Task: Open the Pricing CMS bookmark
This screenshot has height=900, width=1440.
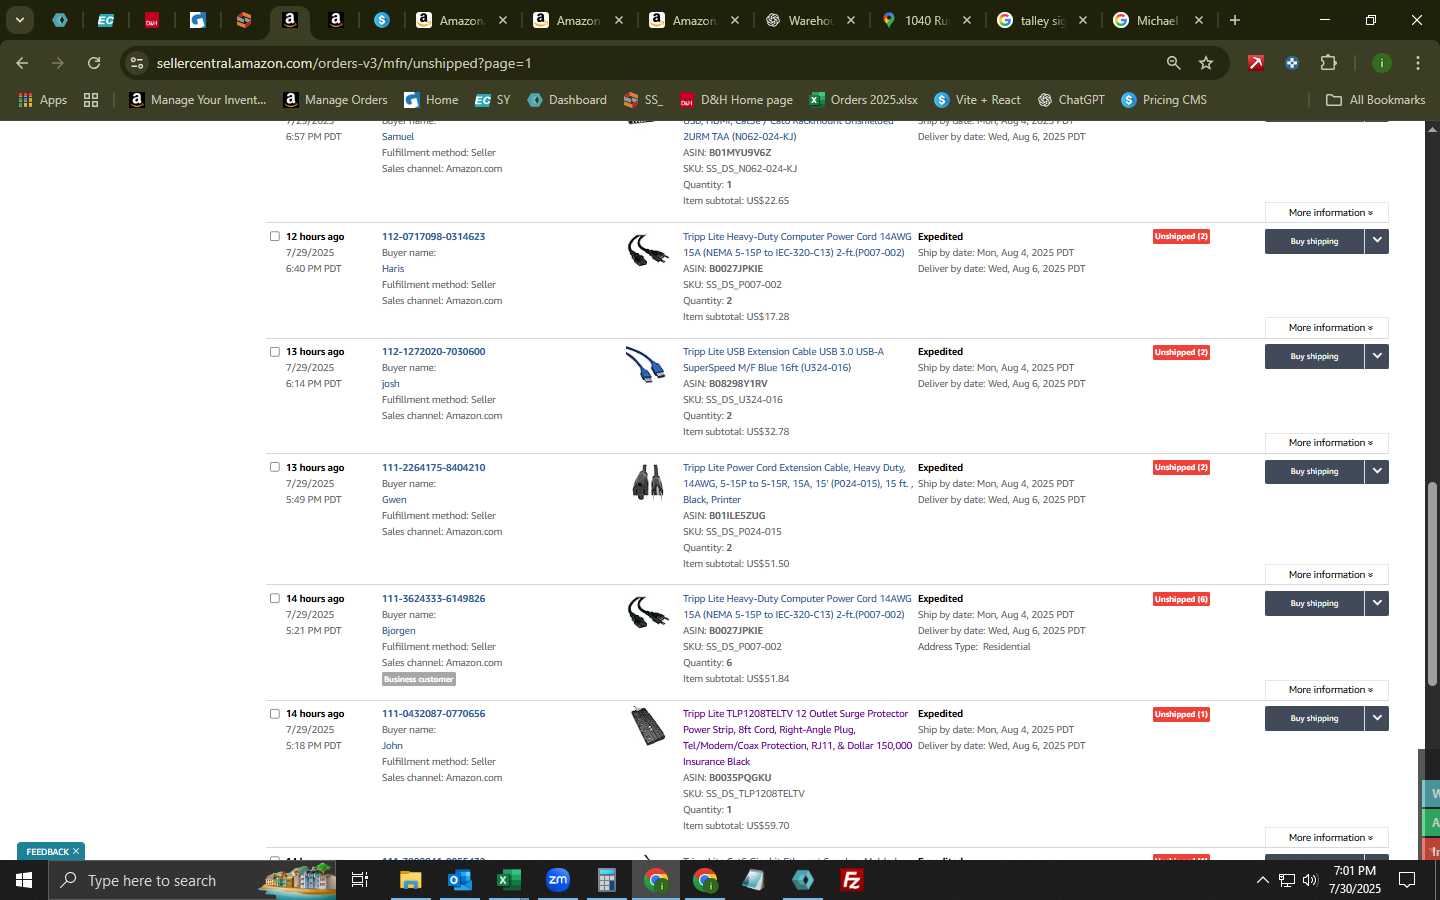Action: (x=1164, y=100)
